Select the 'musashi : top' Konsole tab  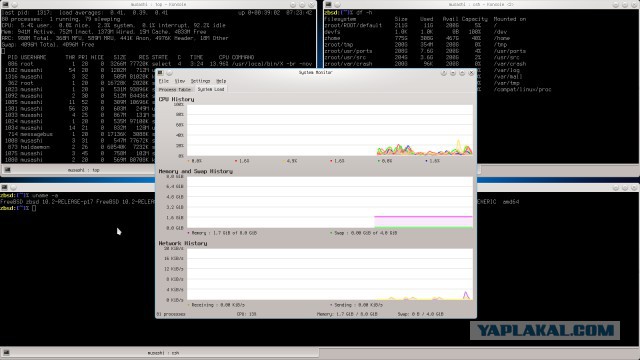coord(84,170)
